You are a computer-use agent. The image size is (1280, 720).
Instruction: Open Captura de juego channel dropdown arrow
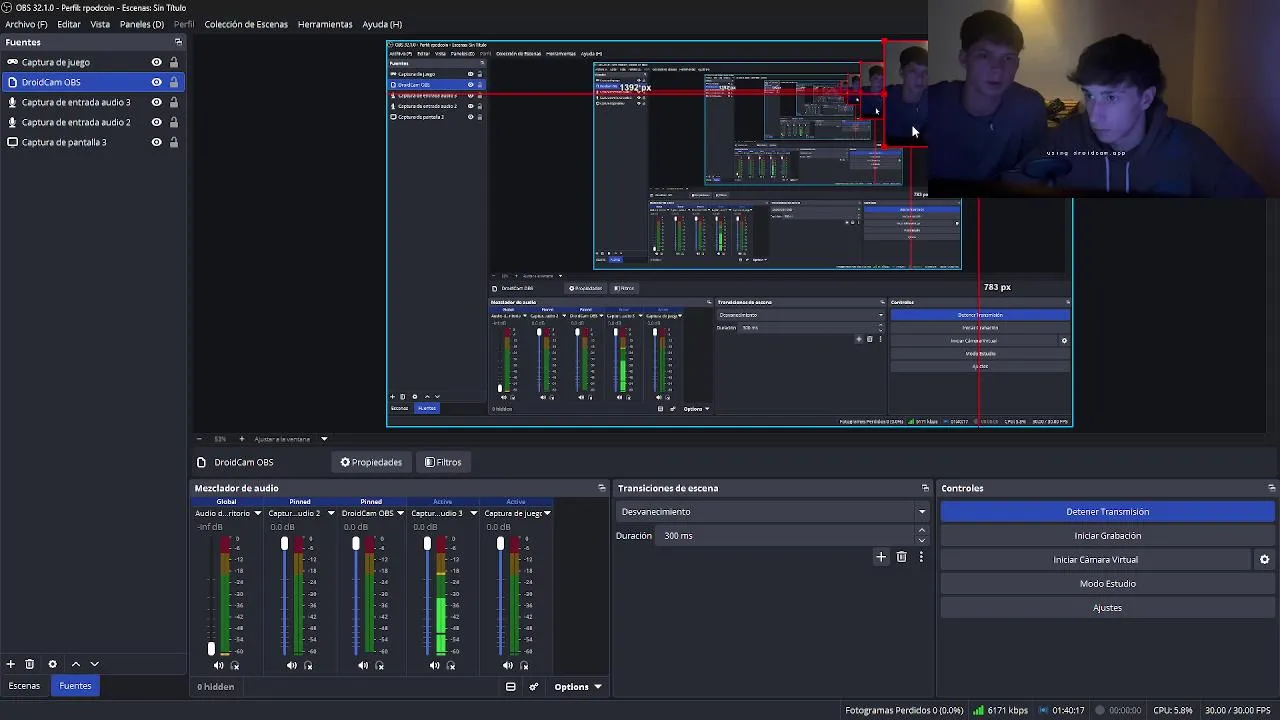click(547, 513)
